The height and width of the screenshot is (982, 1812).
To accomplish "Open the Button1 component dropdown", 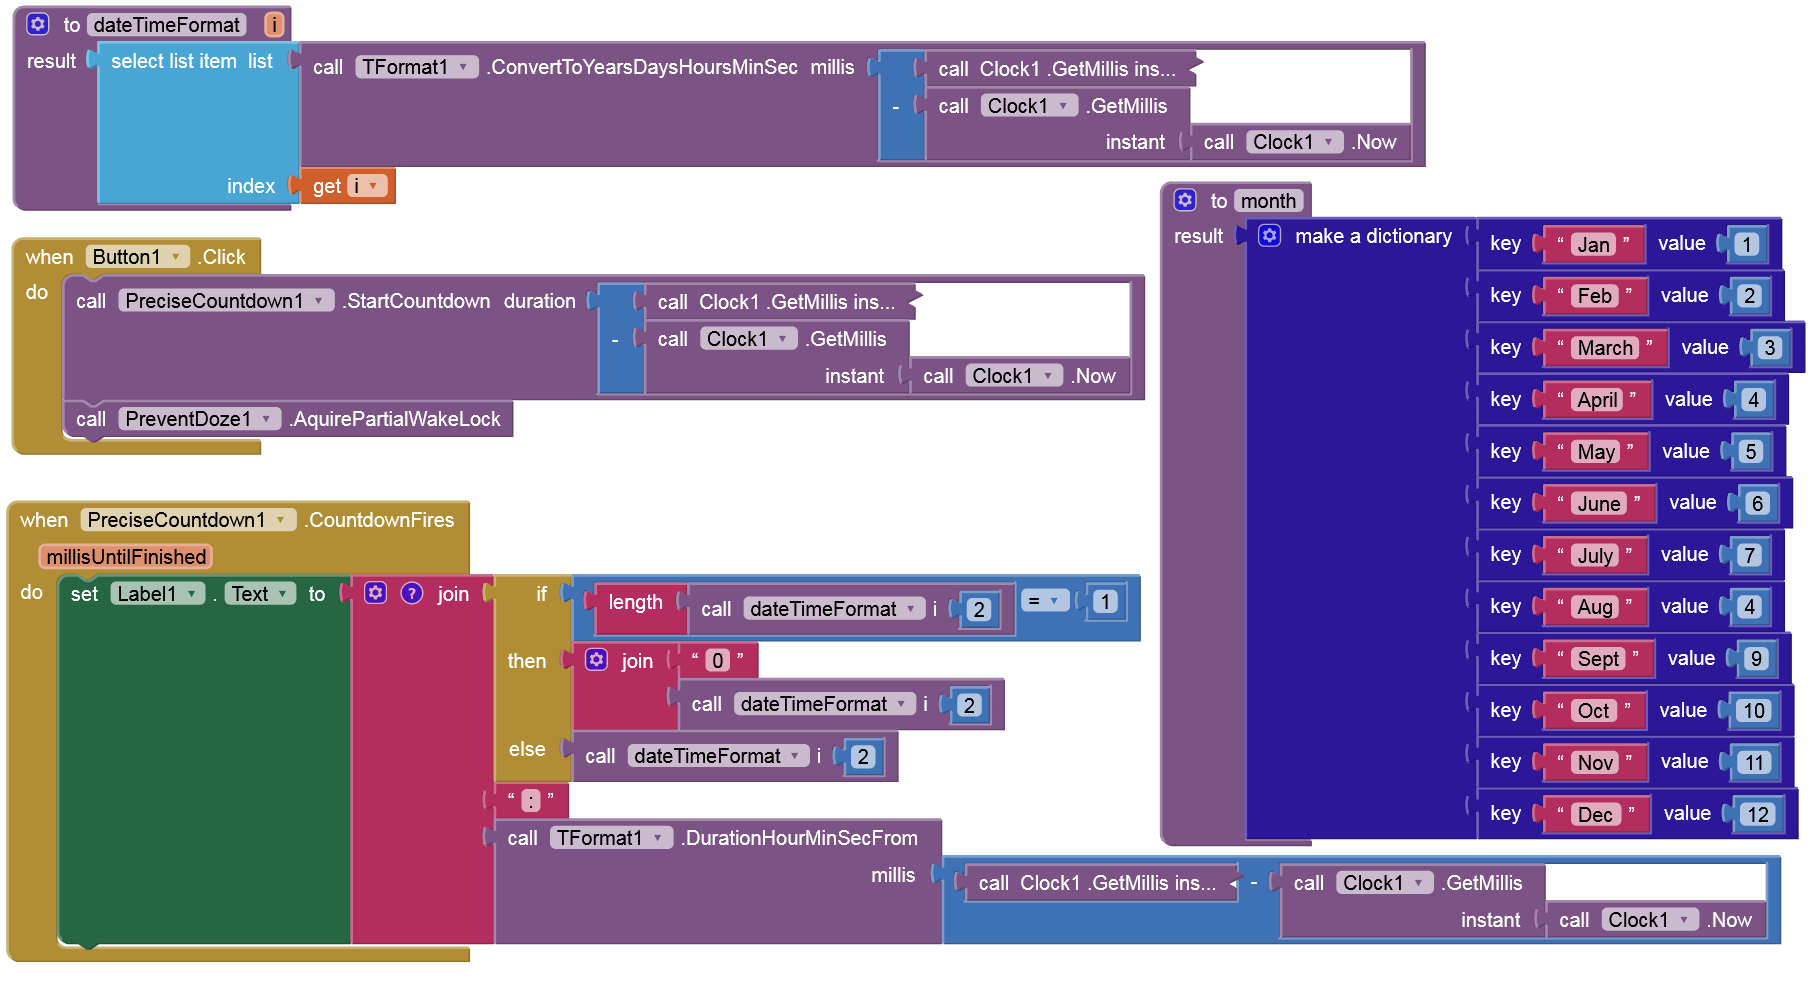I will tap(176, 257).
